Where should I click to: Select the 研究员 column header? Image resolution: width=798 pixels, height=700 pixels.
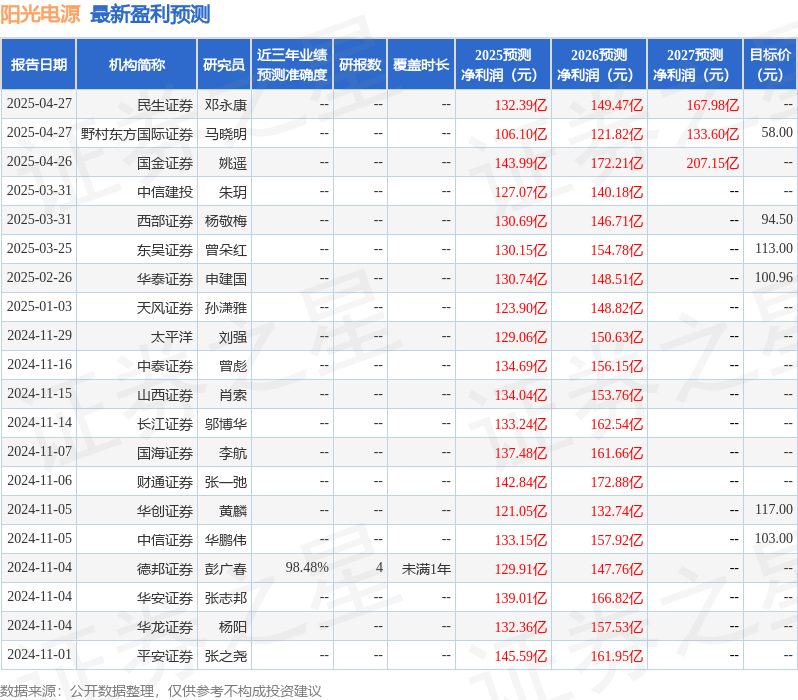click(x=224, y=65)
